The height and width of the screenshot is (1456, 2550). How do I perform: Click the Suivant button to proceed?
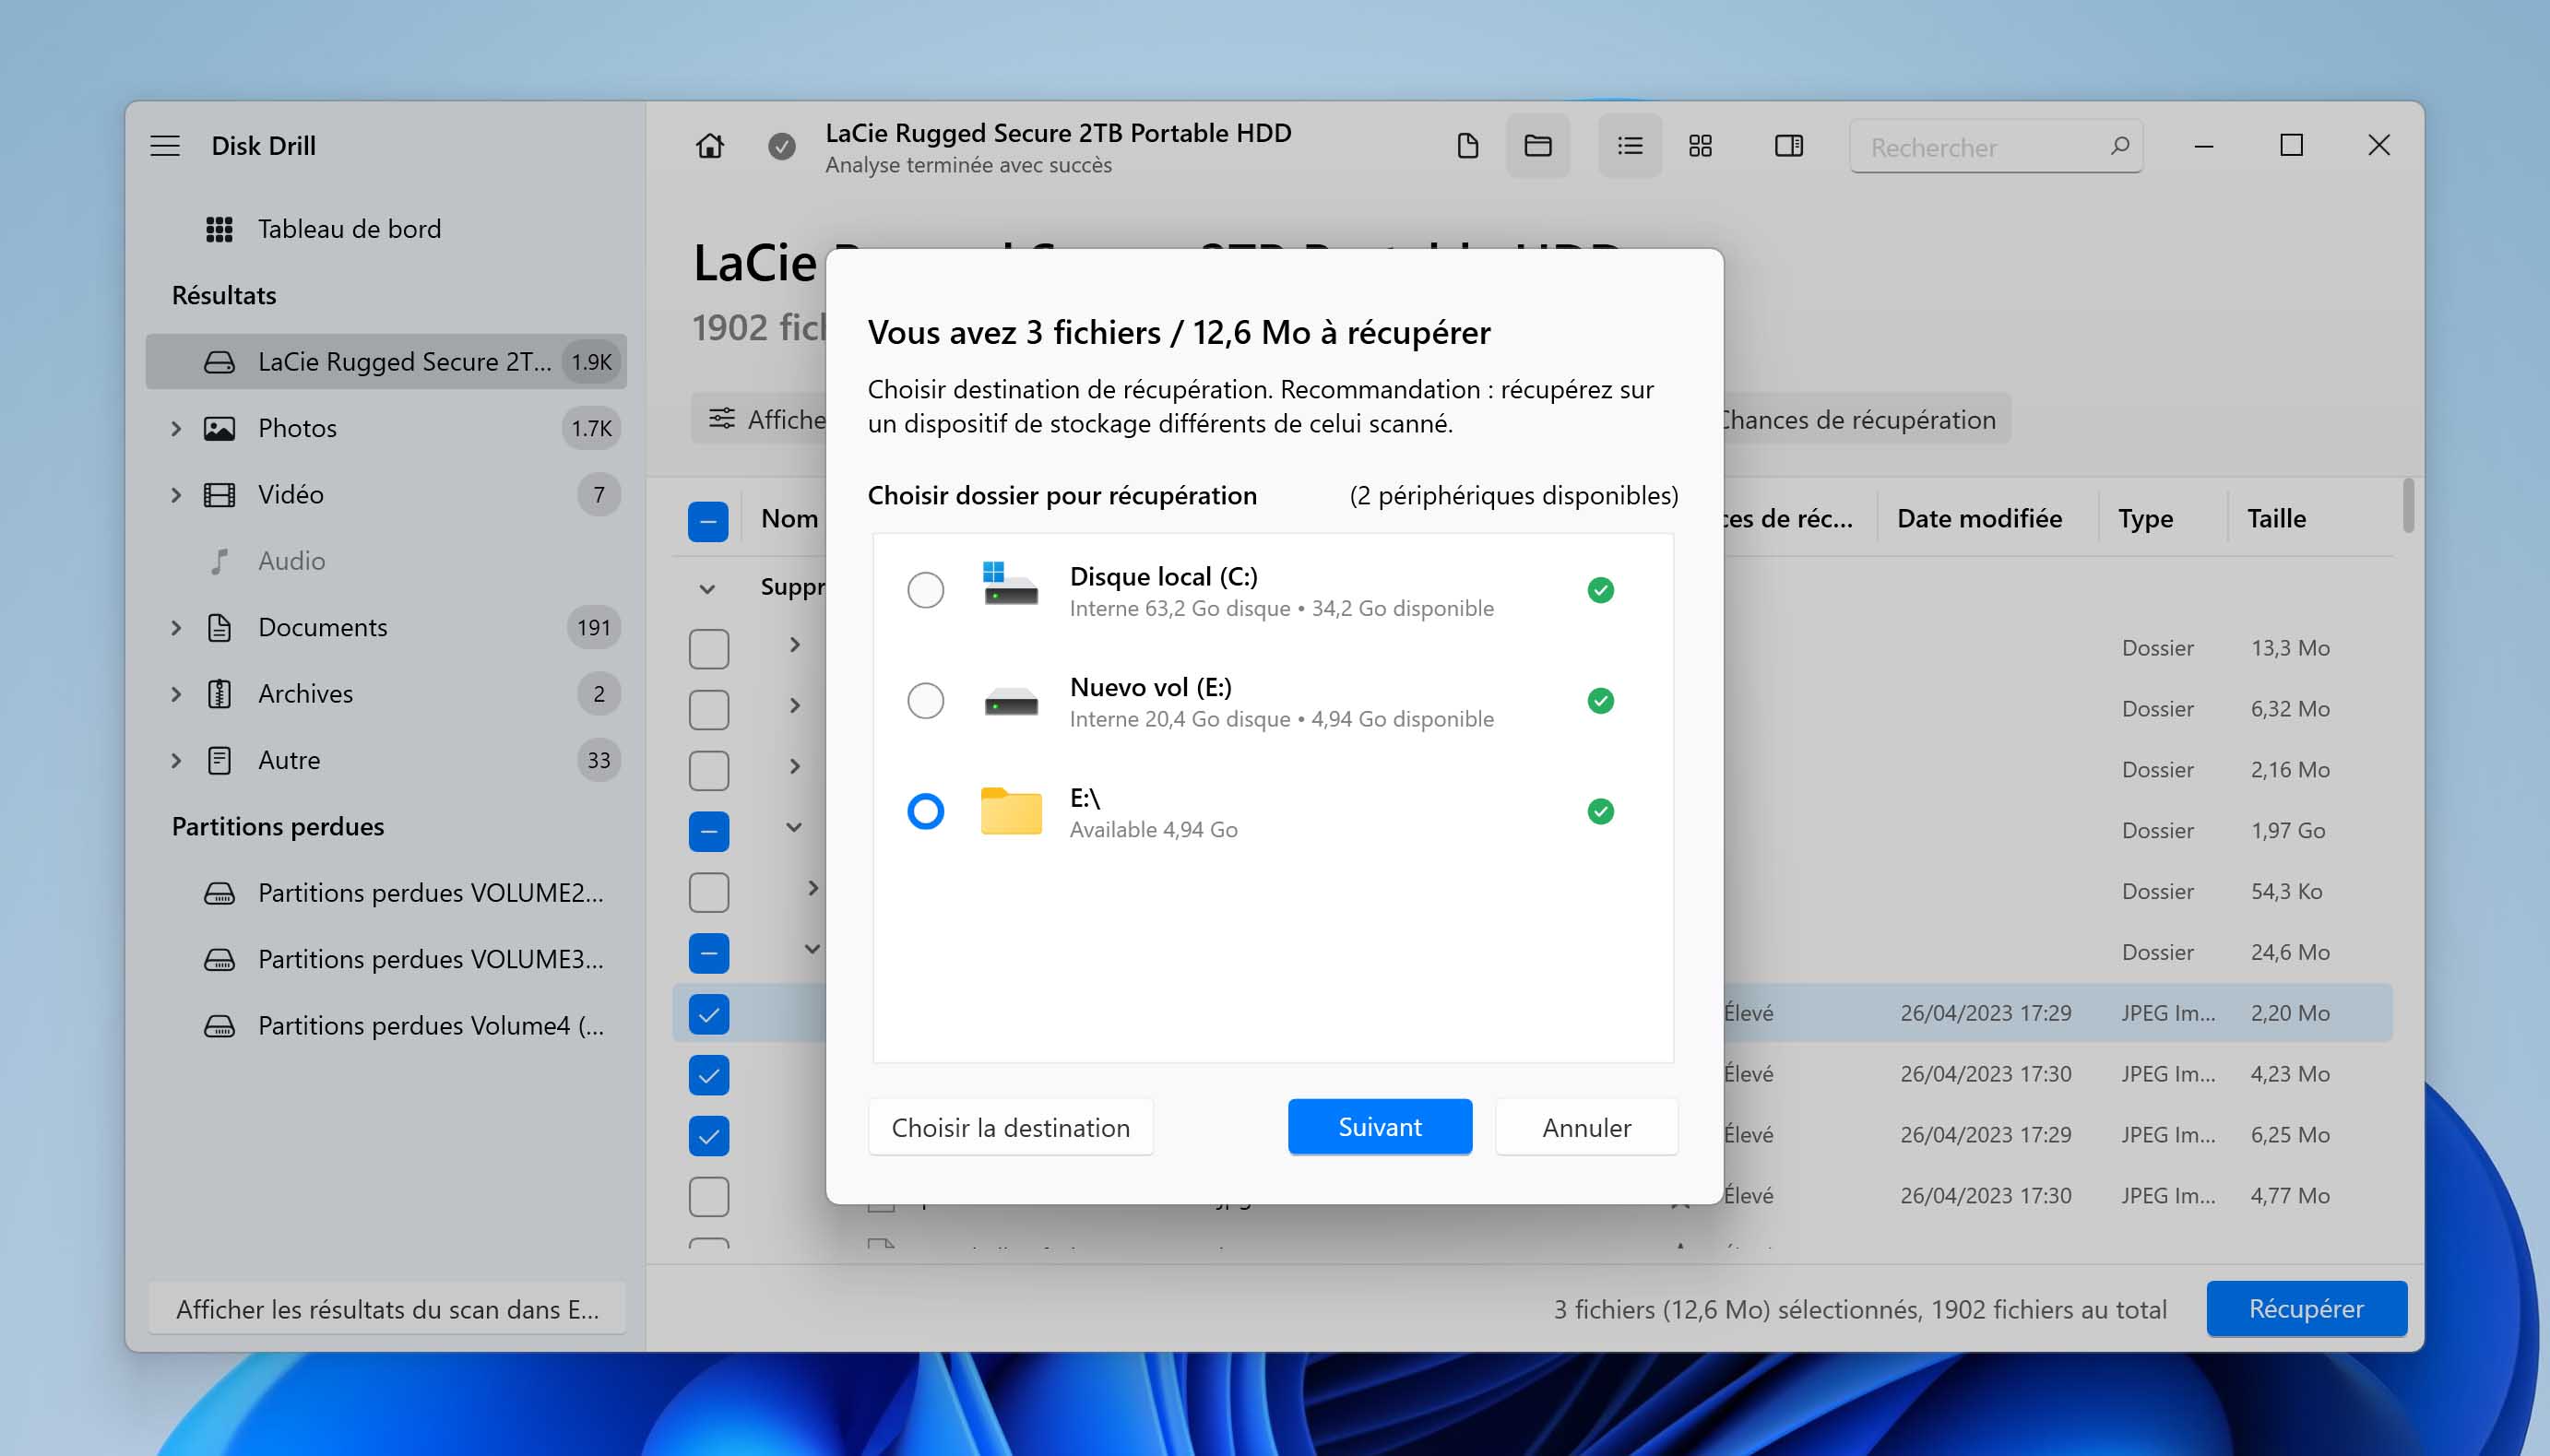click(1382, 1125)
